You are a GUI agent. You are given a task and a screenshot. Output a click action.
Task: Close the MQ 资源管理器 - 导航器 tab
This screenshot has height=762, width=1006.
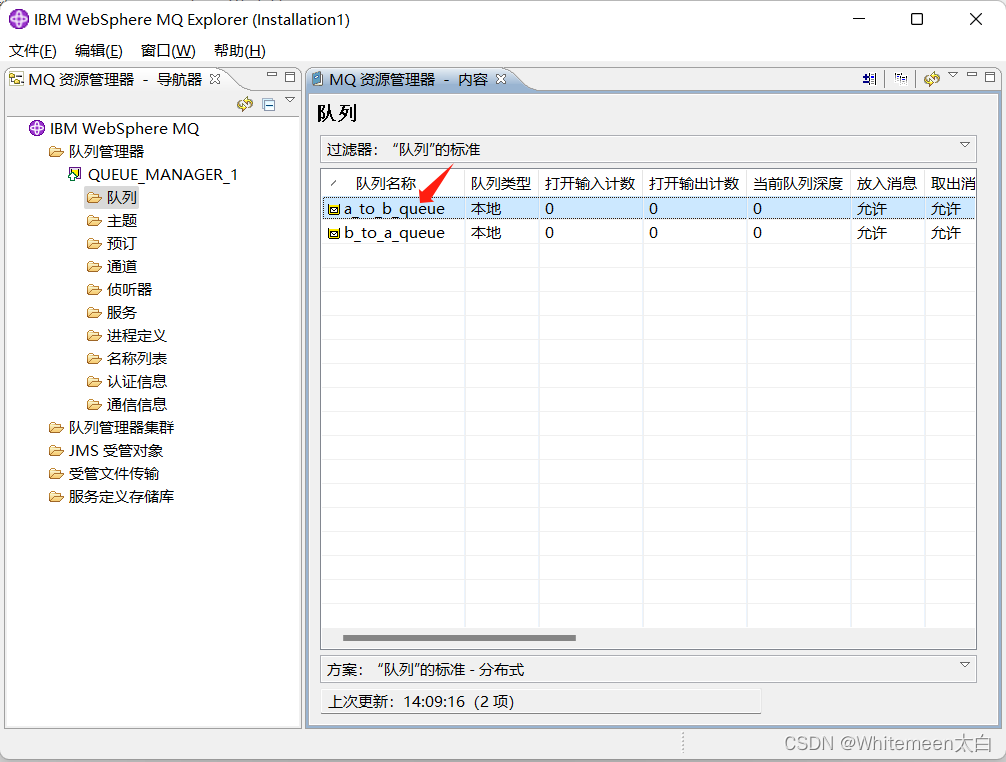tap(216, 79)
